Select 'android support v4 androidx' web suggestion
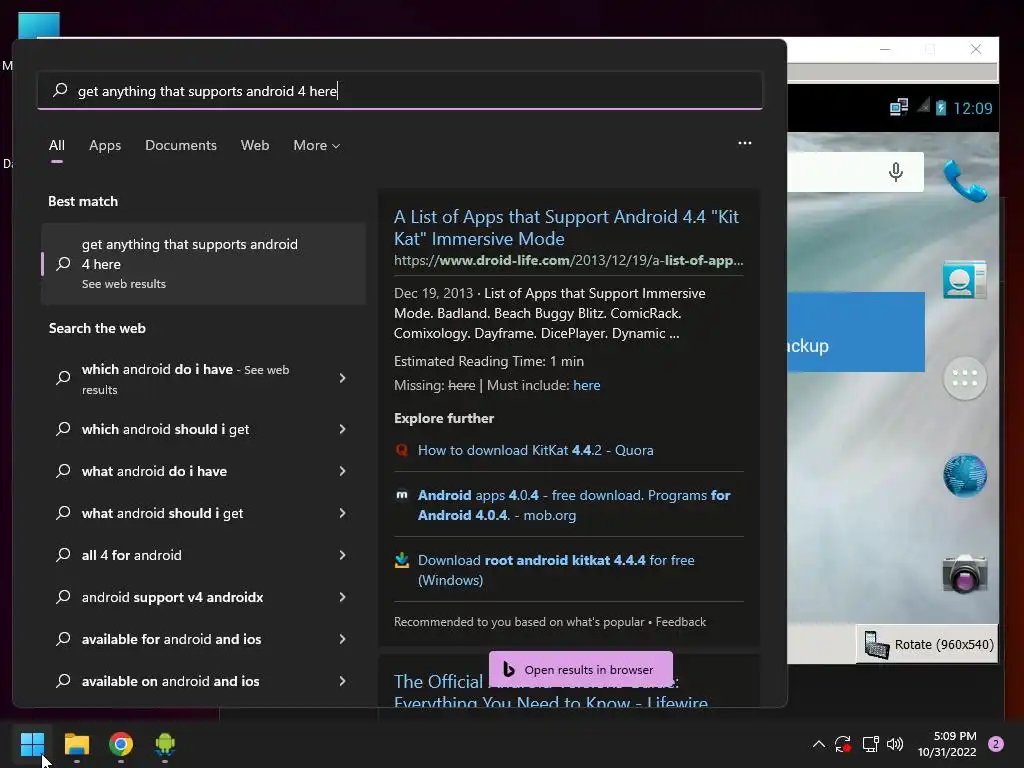Viewport: 1024px width, 768px height. [172, 597]
